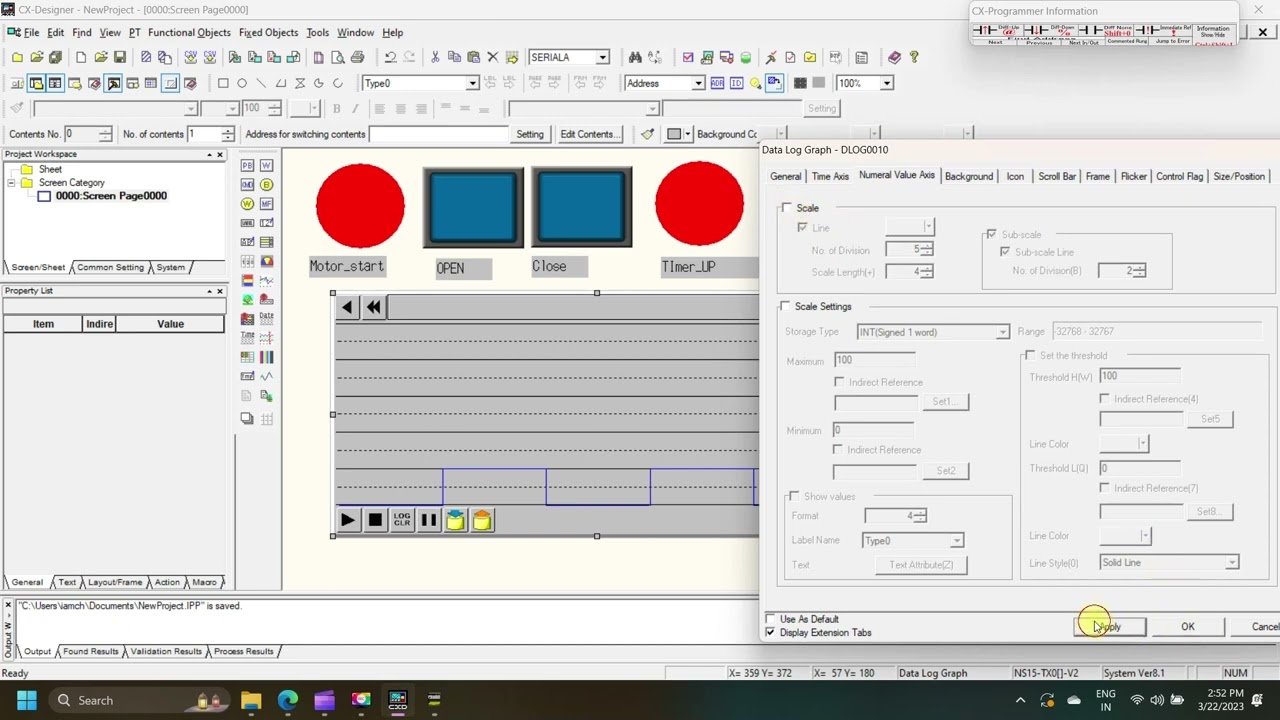Image resolution: width=1280 pixels, height=720 pixels.
Task: Click the graph single left-arrow scroll button
Action: coord(347,308)
